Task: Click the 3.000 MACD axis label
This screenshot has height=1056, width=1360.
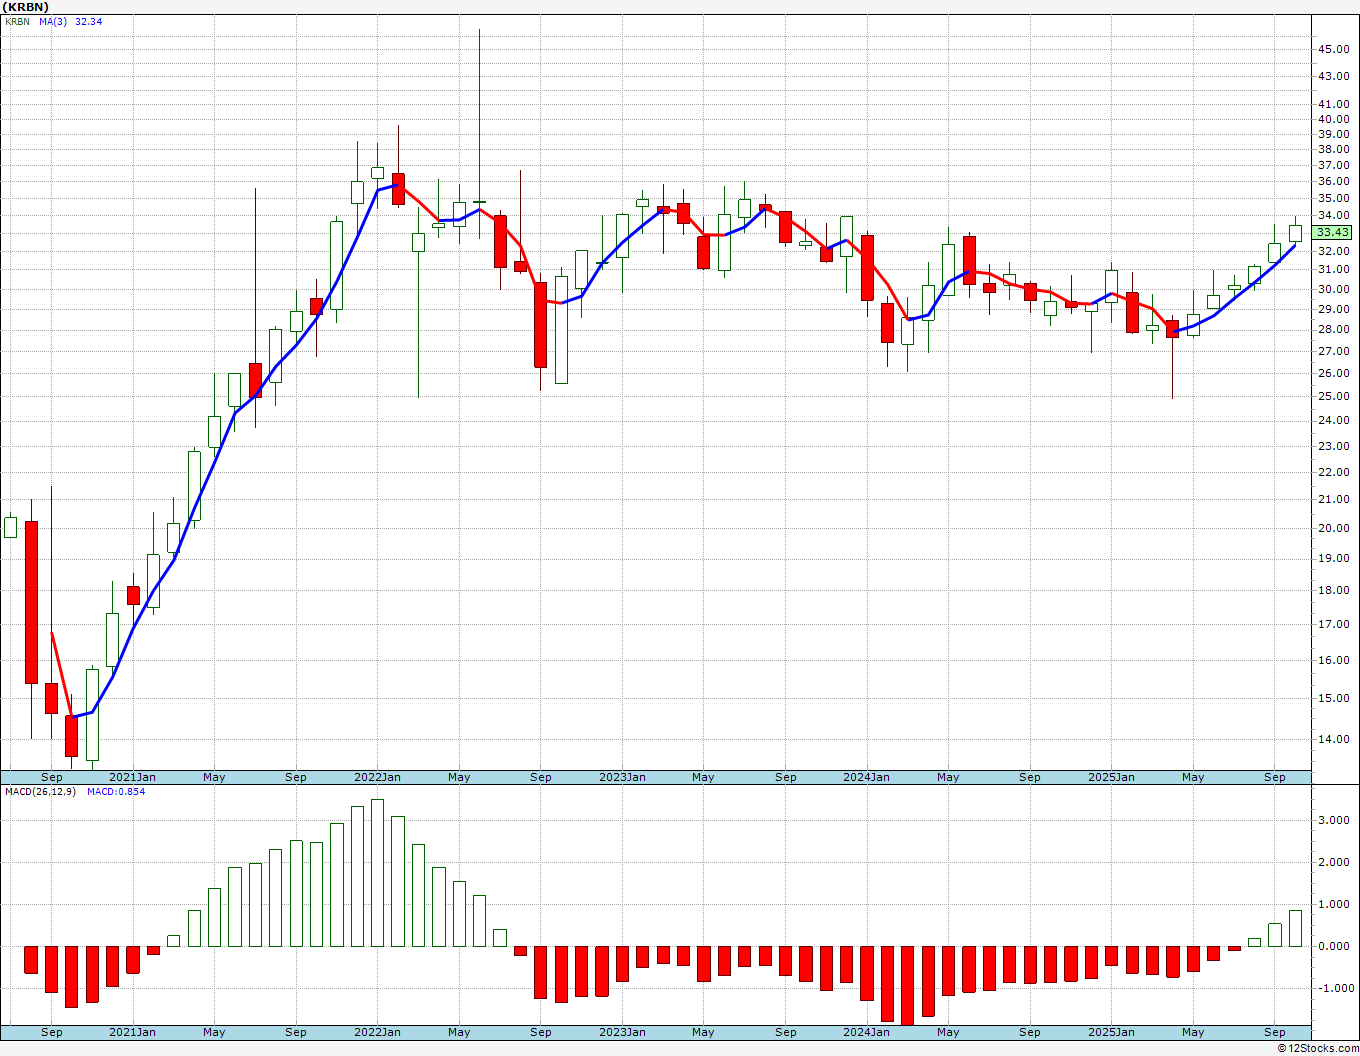Action: pos(1335,820)
